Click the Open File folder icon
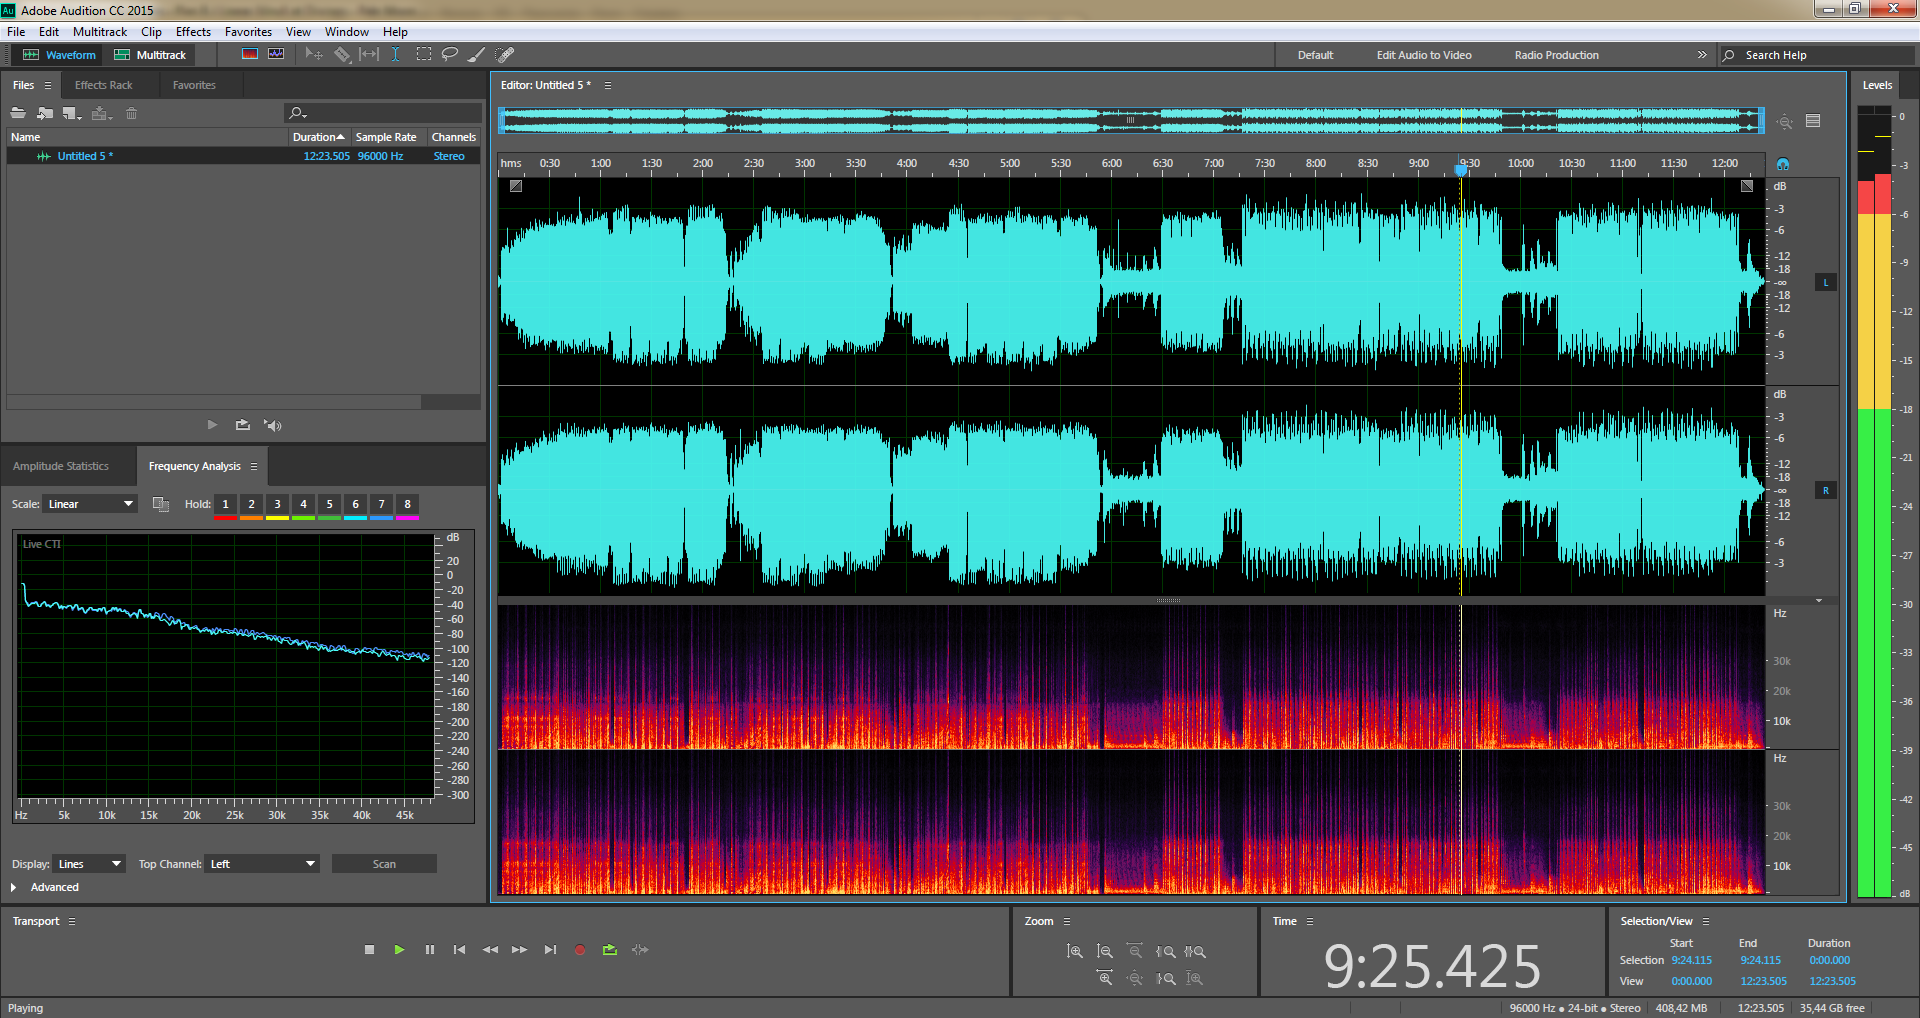The height and width of the screenshot is (1018, 1920). (x=18, y=114)
